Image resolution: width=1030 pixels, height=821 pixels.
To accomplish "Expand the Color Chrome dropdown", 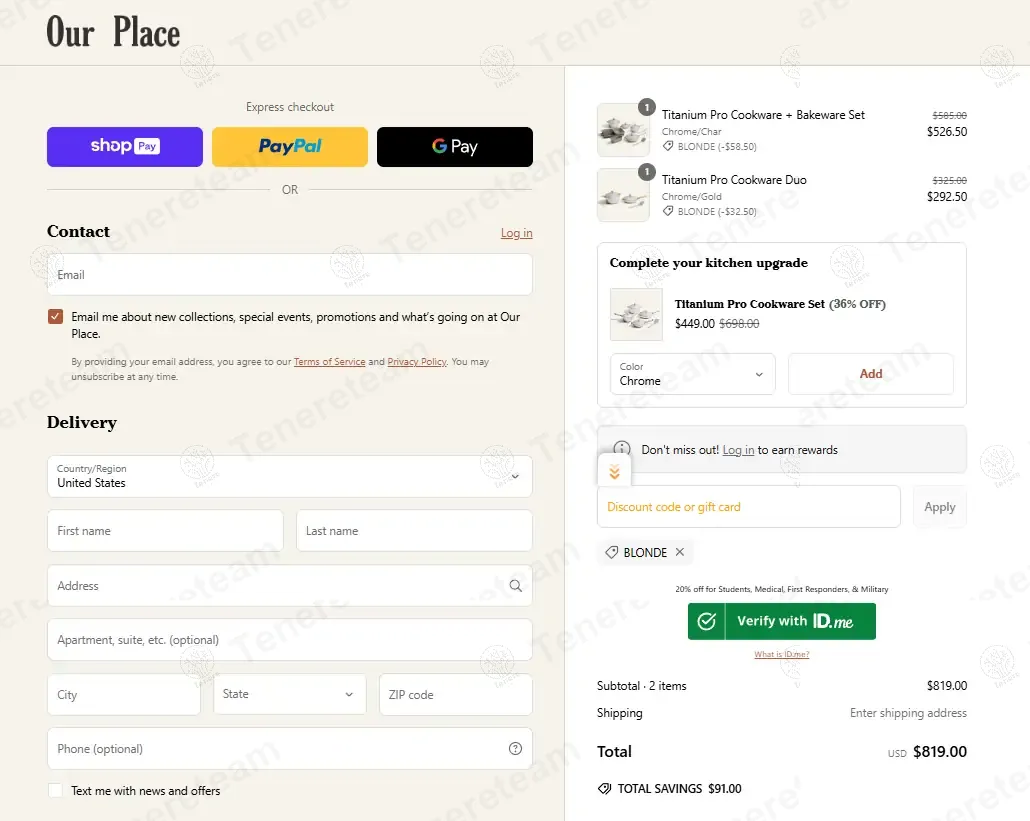I will [x=692, y=374].
